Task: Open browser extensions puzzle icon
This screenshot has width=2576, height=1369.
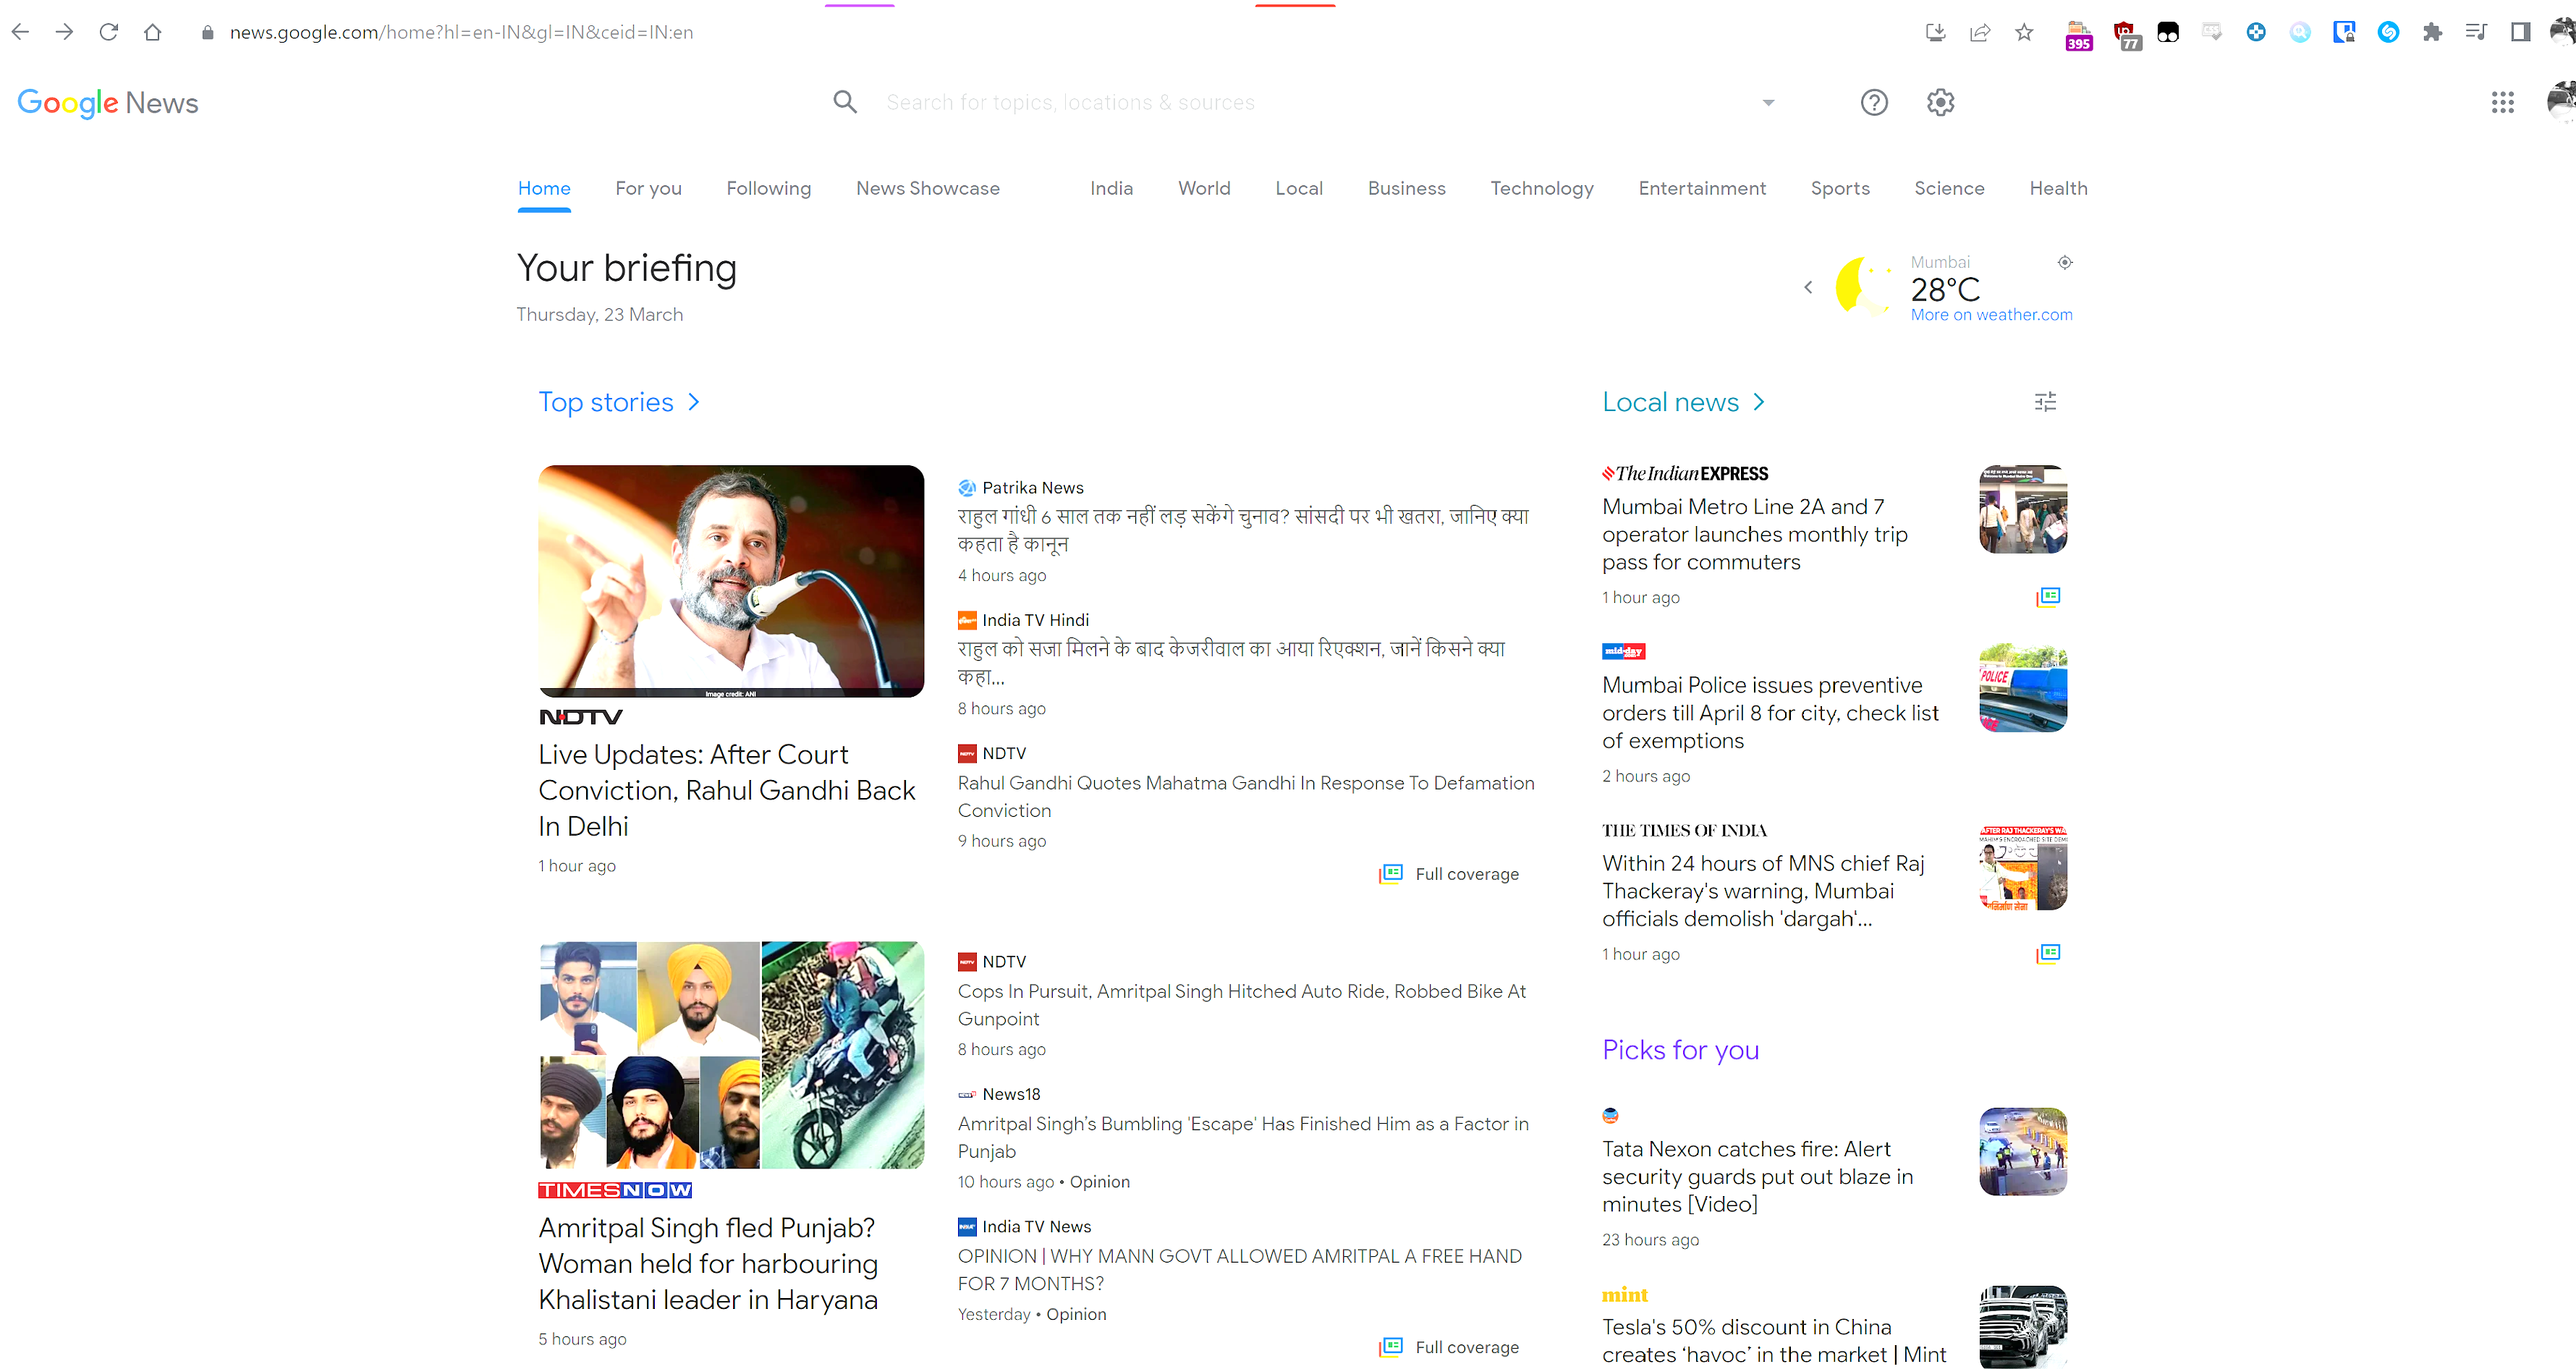Action: [x=2432, y=32]
